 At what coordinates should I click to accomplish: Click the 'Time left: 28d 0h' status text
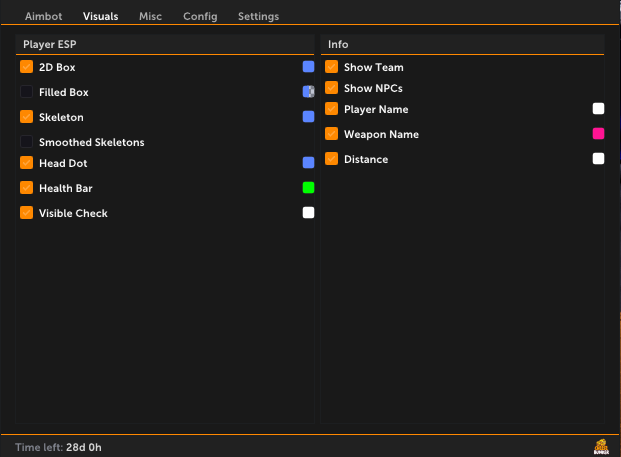(x=58, y=447)
